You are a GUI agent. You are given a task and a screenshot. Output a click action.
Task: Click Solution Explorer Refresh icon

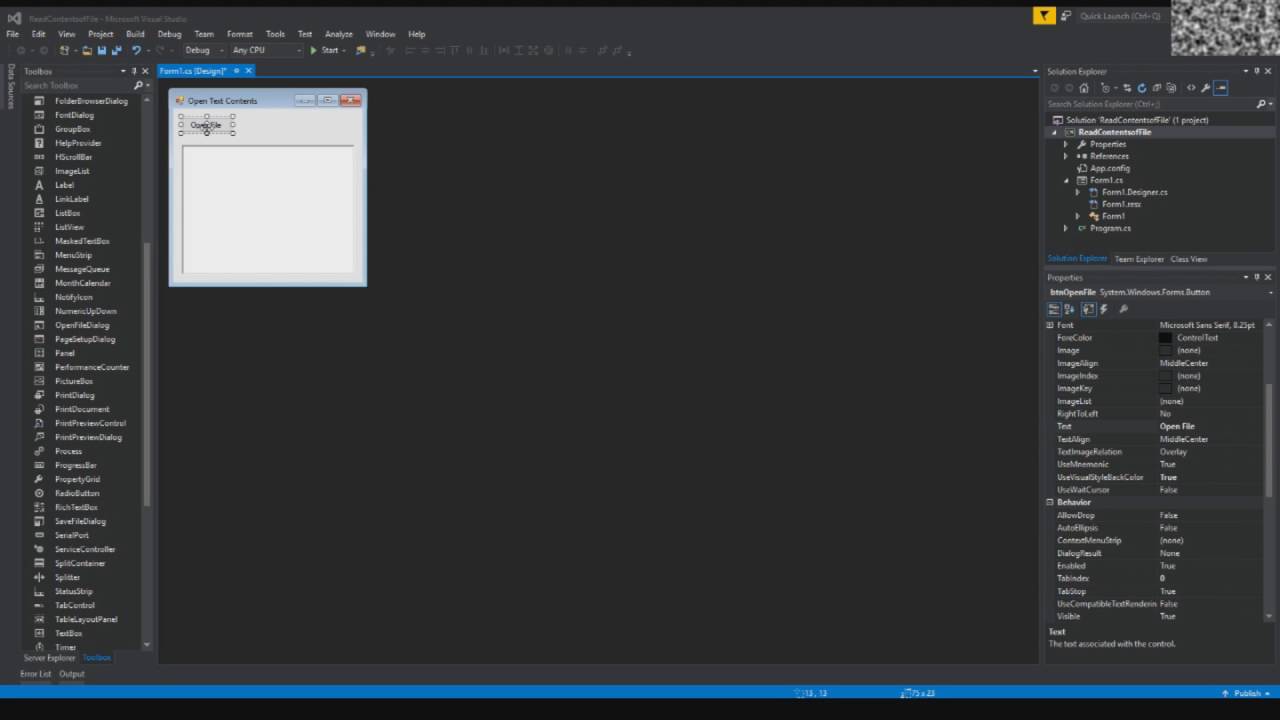pyautogui.click(x=1142, y=88)
